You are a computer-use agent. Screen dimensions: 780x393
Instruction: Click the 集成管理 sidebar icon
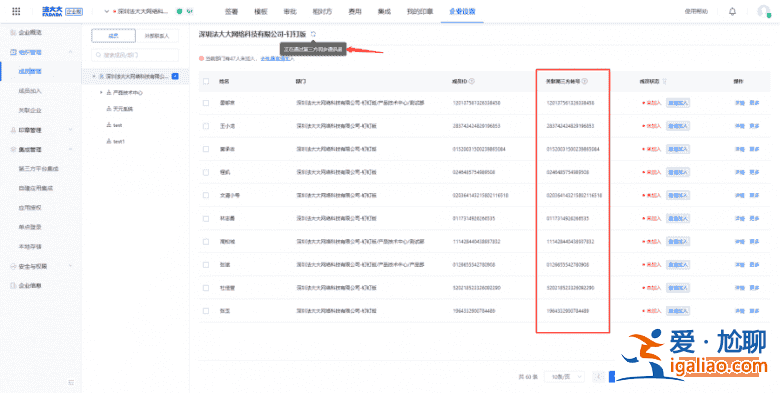pos(13,149)
